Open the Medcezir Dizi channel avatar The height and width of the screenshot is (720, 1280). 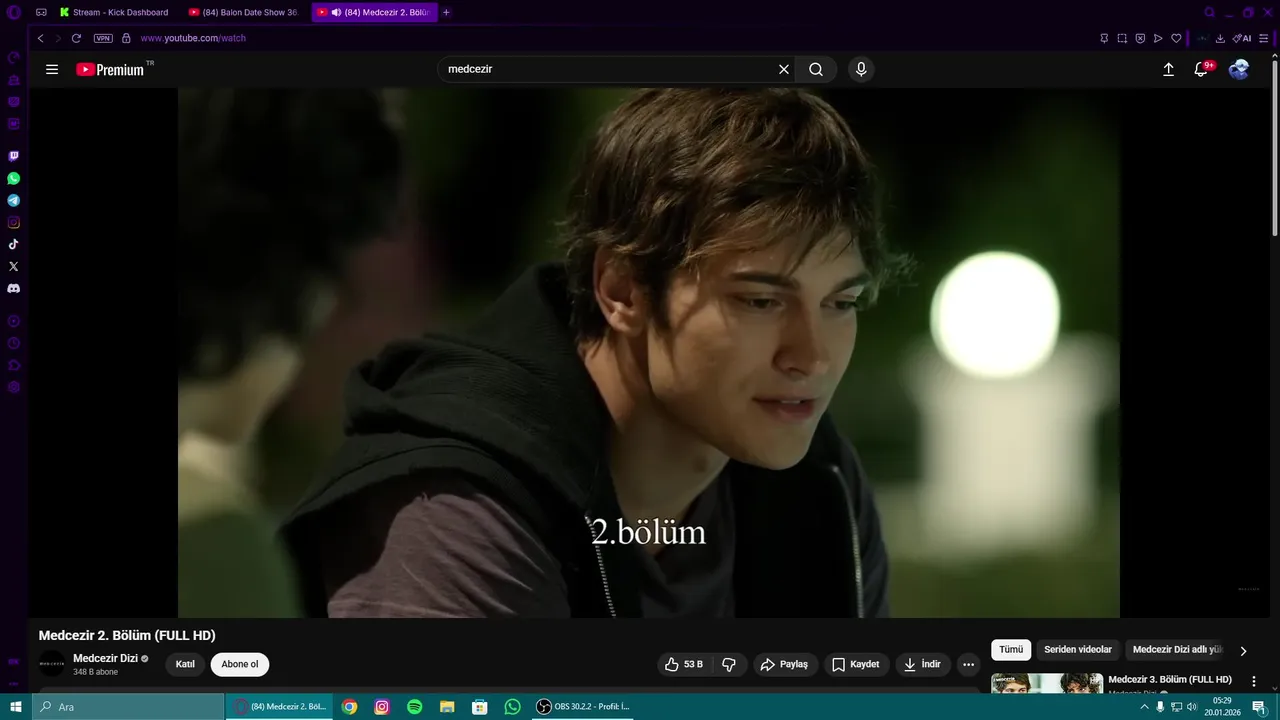[52, 664]
